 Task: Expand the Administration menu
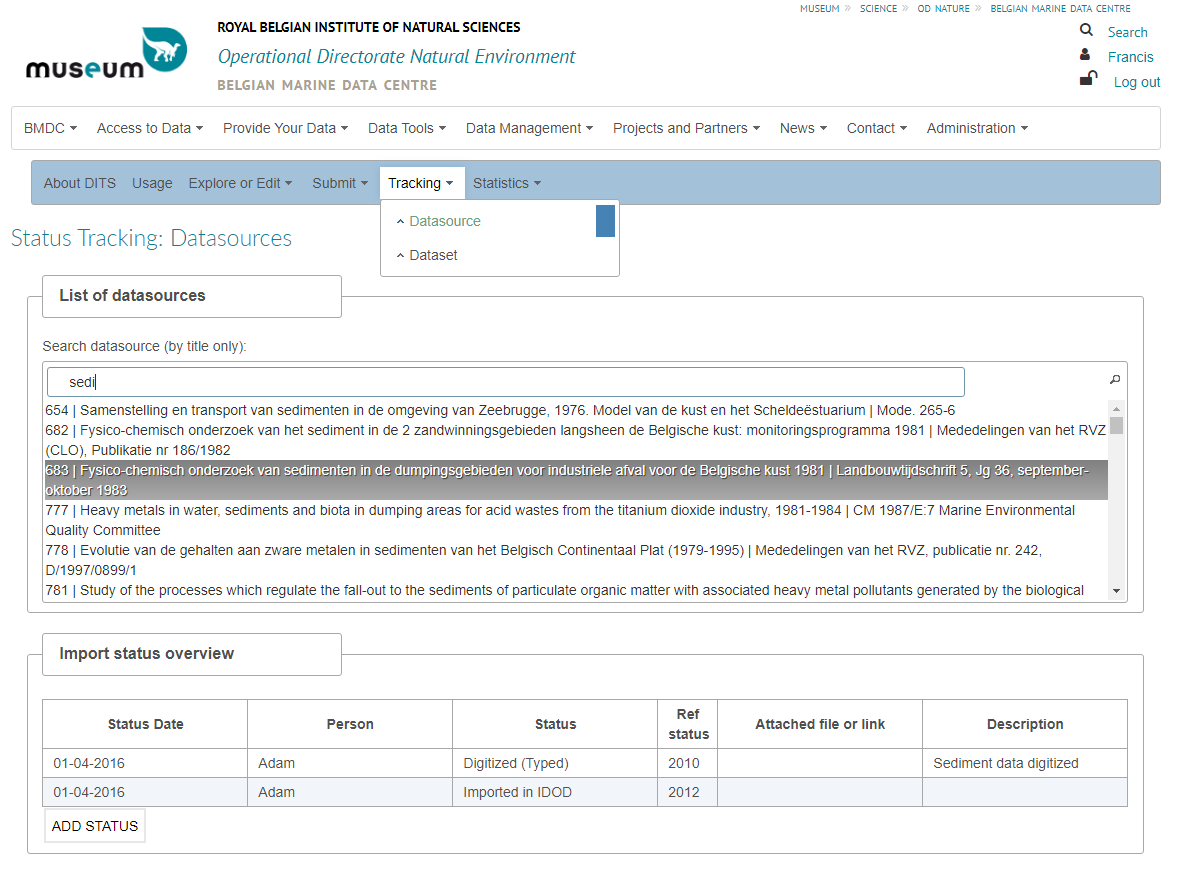pyautogui.click(x=977, y=128)
